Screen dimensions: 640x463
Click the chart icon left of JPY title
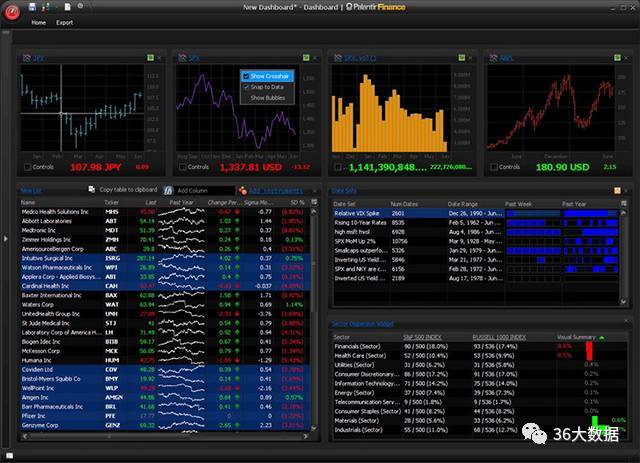(27, 58)
